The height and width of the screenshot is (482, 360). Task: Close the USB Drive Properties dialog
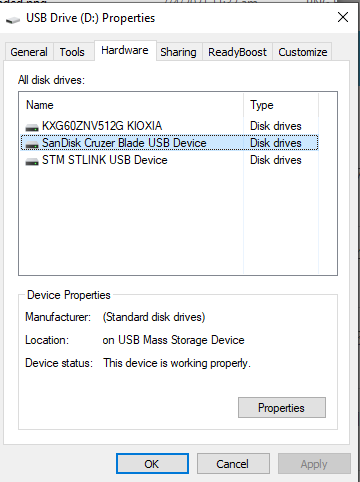point(343,17)
